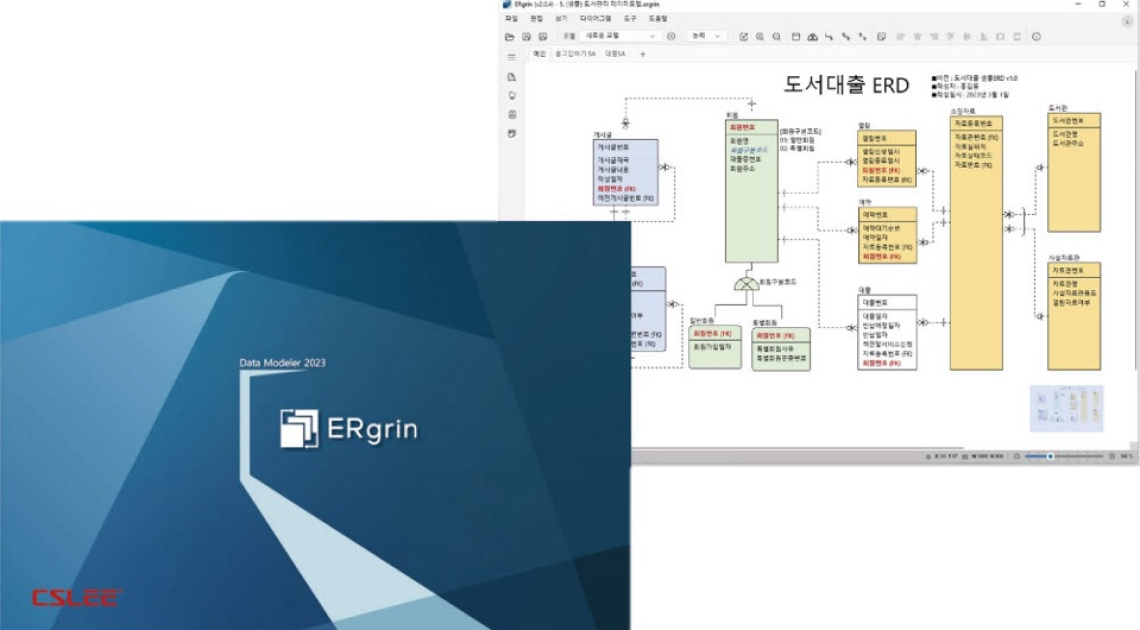Click zoom plus icon in status bar
Viewport: 1140px width, 630px height.
click(1112, 456)
